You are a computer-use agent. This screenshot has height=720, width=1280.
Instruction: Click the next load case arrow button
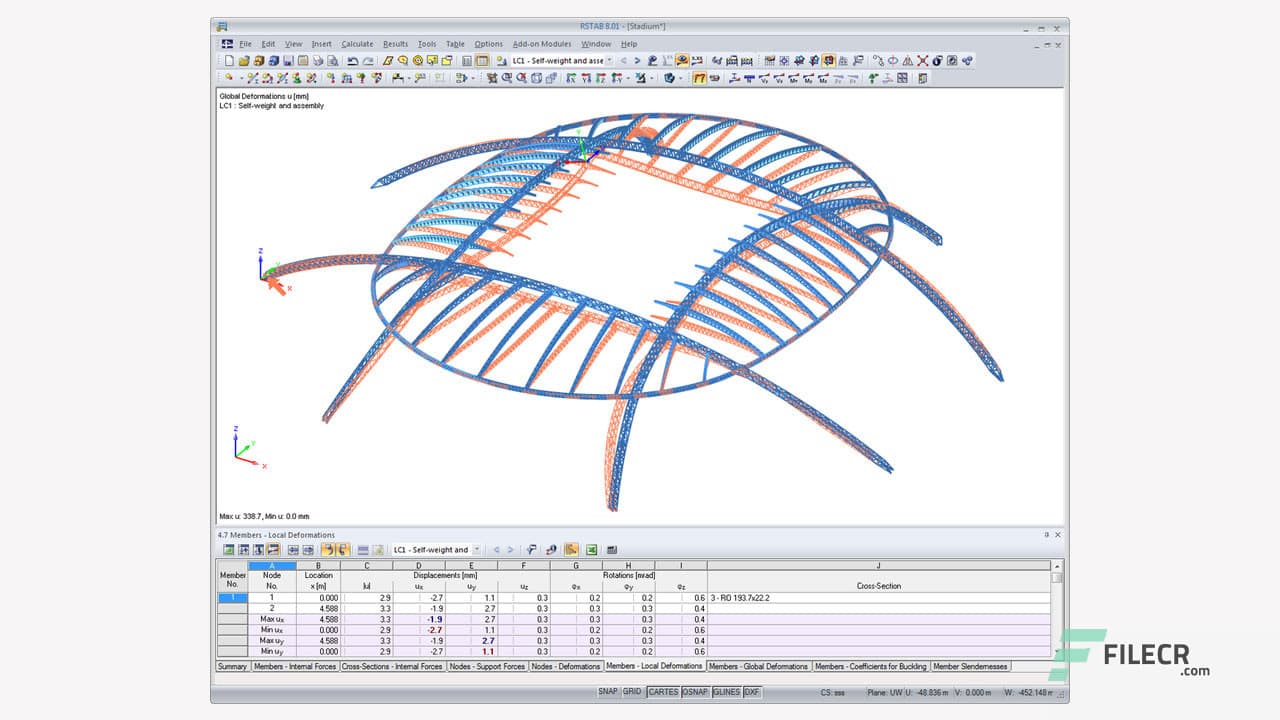coord(637,61)
